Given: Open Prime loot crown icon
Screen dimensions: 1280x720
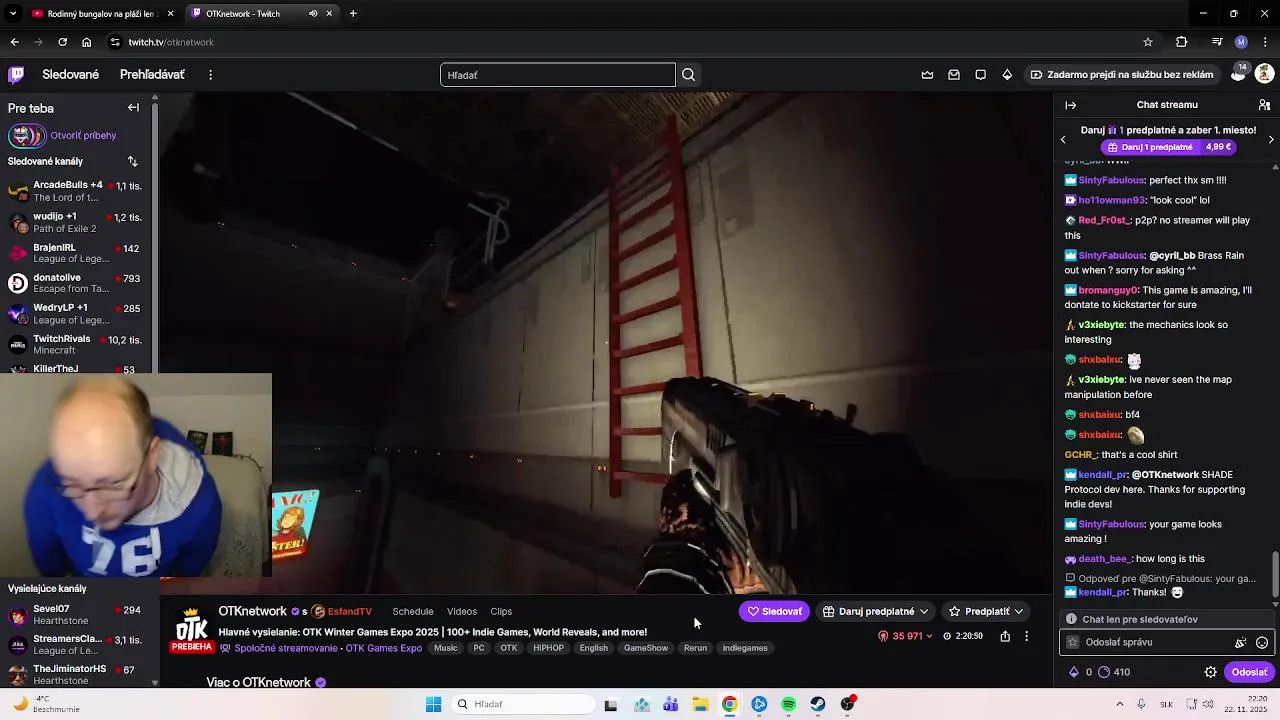Looking at the screenshot, I should [x=927, y=75].
